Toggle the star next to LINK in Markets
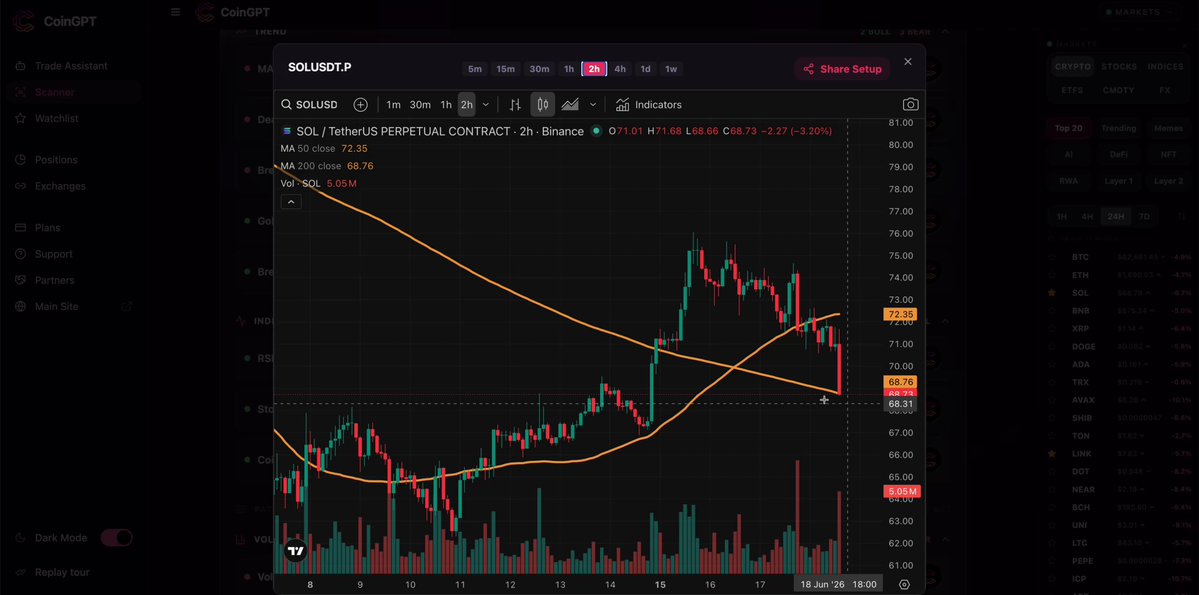1199x595 pixels. coord(1053,454)
